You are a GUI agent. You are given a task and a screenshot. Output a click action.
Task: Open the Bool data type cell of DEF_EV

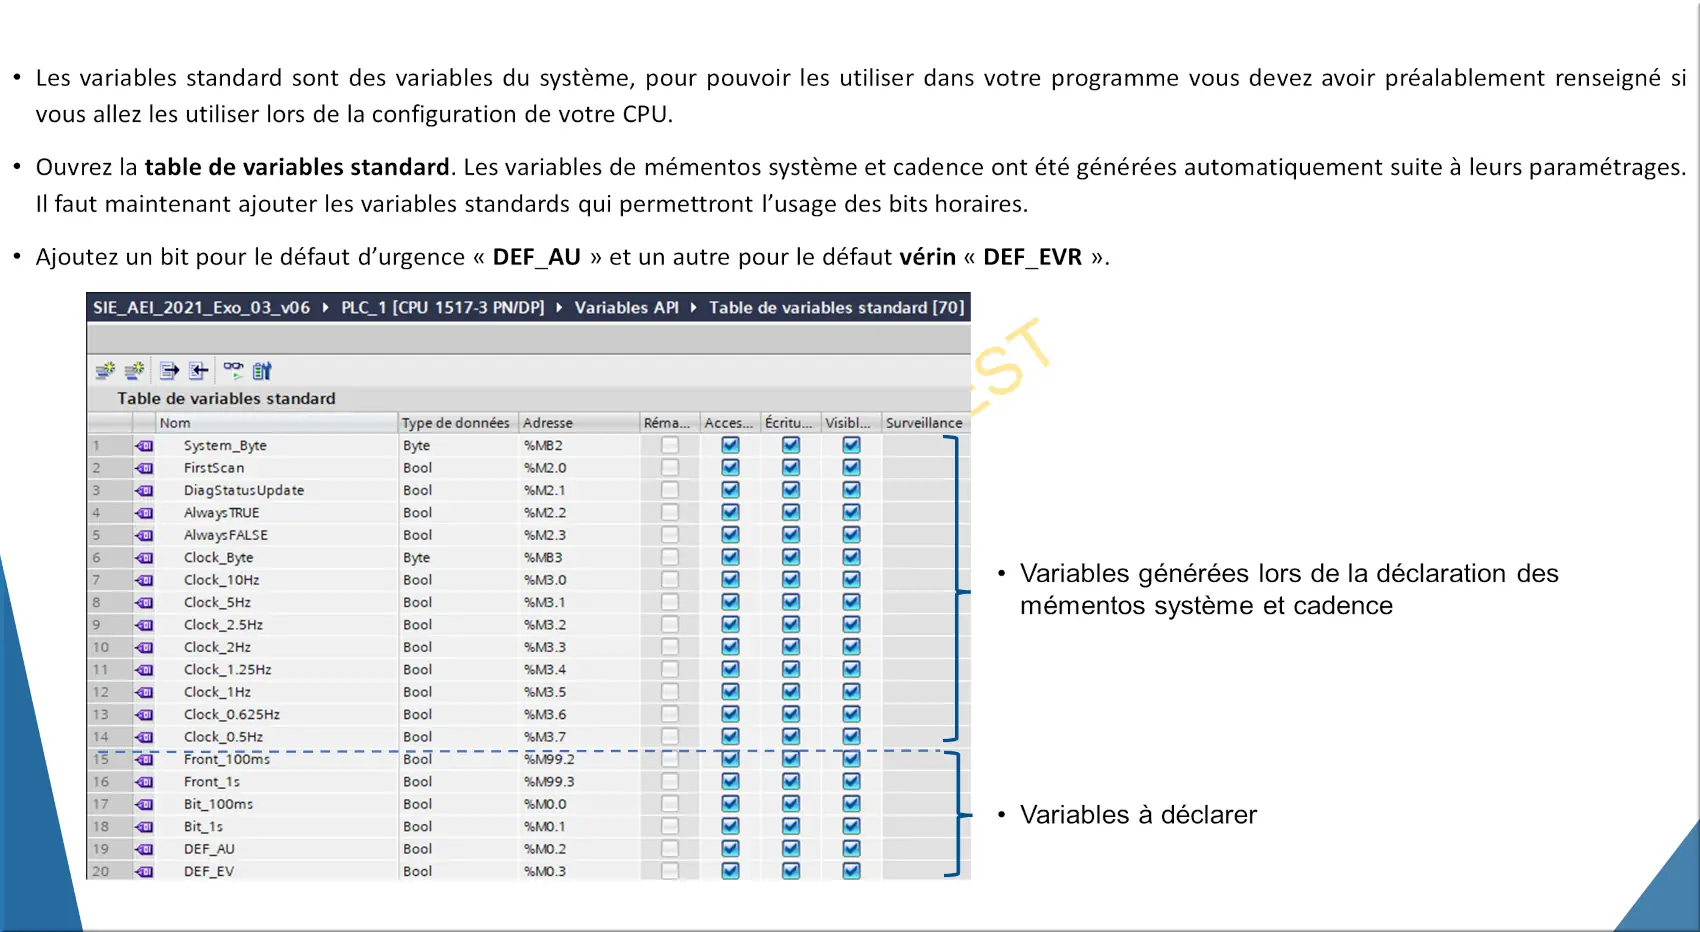click(x=459, y=872)
